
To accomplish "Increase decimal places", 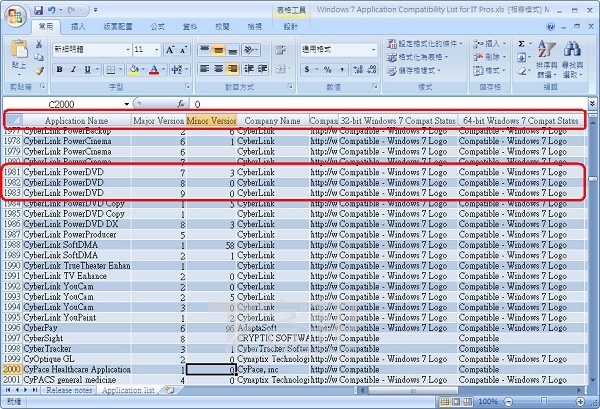I will click(x=358, y=70).
